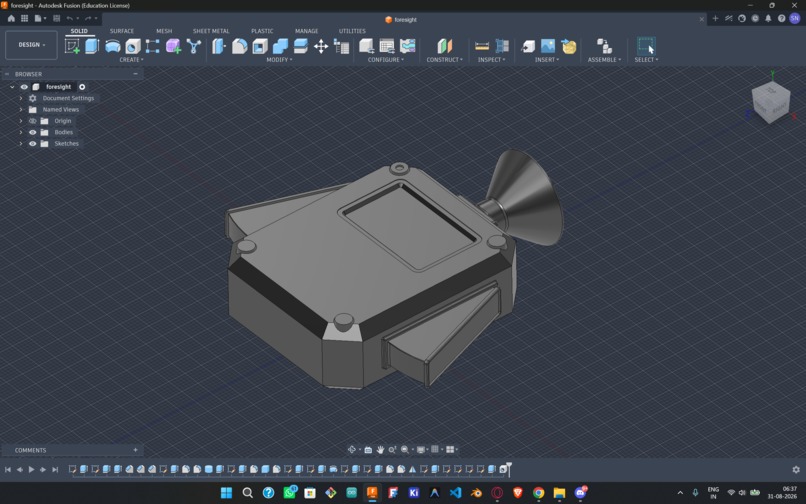Pick the Hole tool in Create
Viewport: 806px width, 504px height.
tap(133, 46)
